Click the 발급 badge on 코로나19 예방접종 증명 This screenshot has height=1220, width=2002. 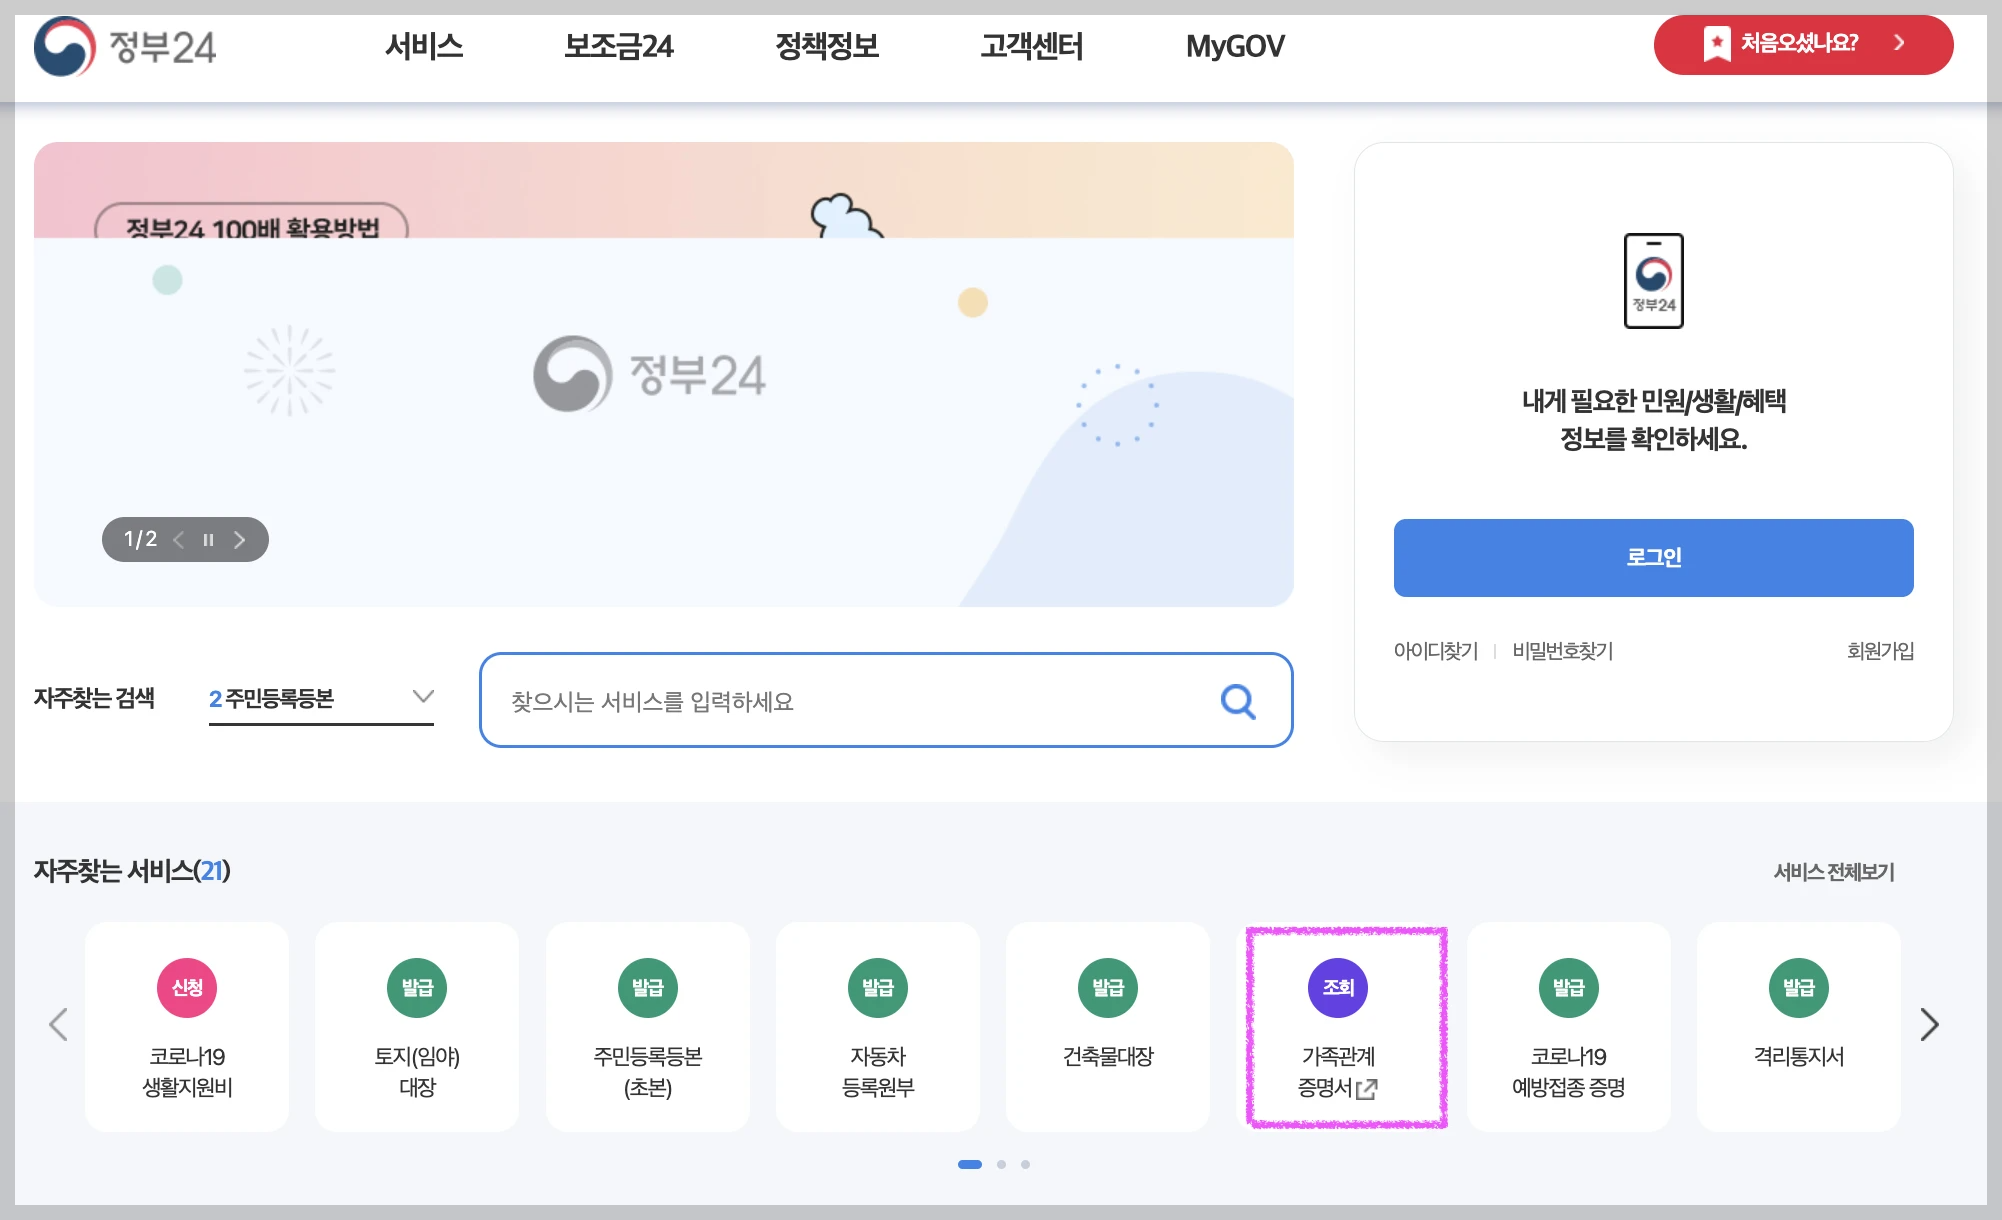click(1569, 988)
